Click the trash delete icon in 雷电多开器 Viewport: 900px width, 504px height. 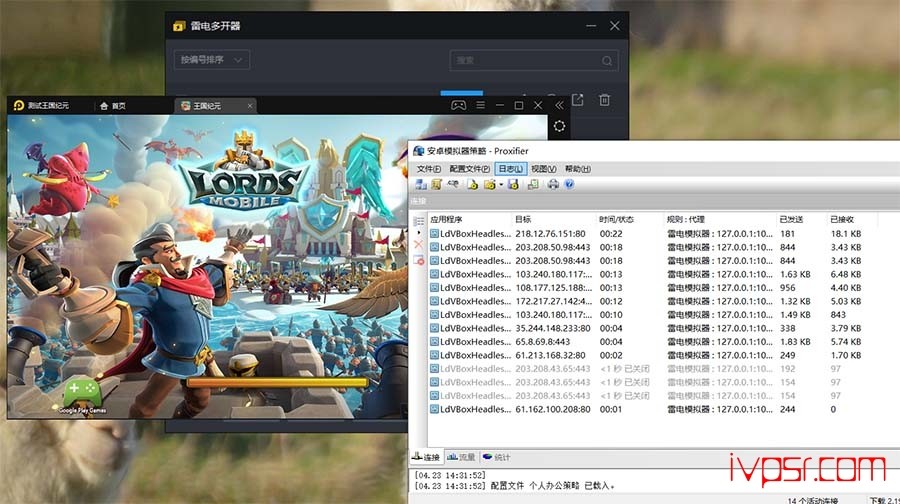[x=604, y=100]
